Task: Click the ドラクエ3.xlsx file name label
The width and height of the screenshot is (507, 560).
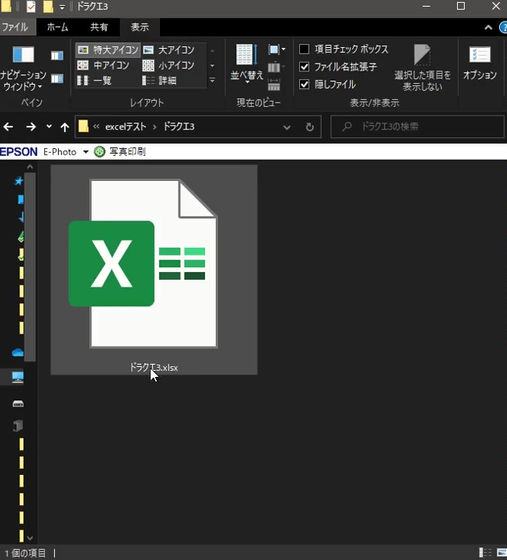Action: (154, 367)
